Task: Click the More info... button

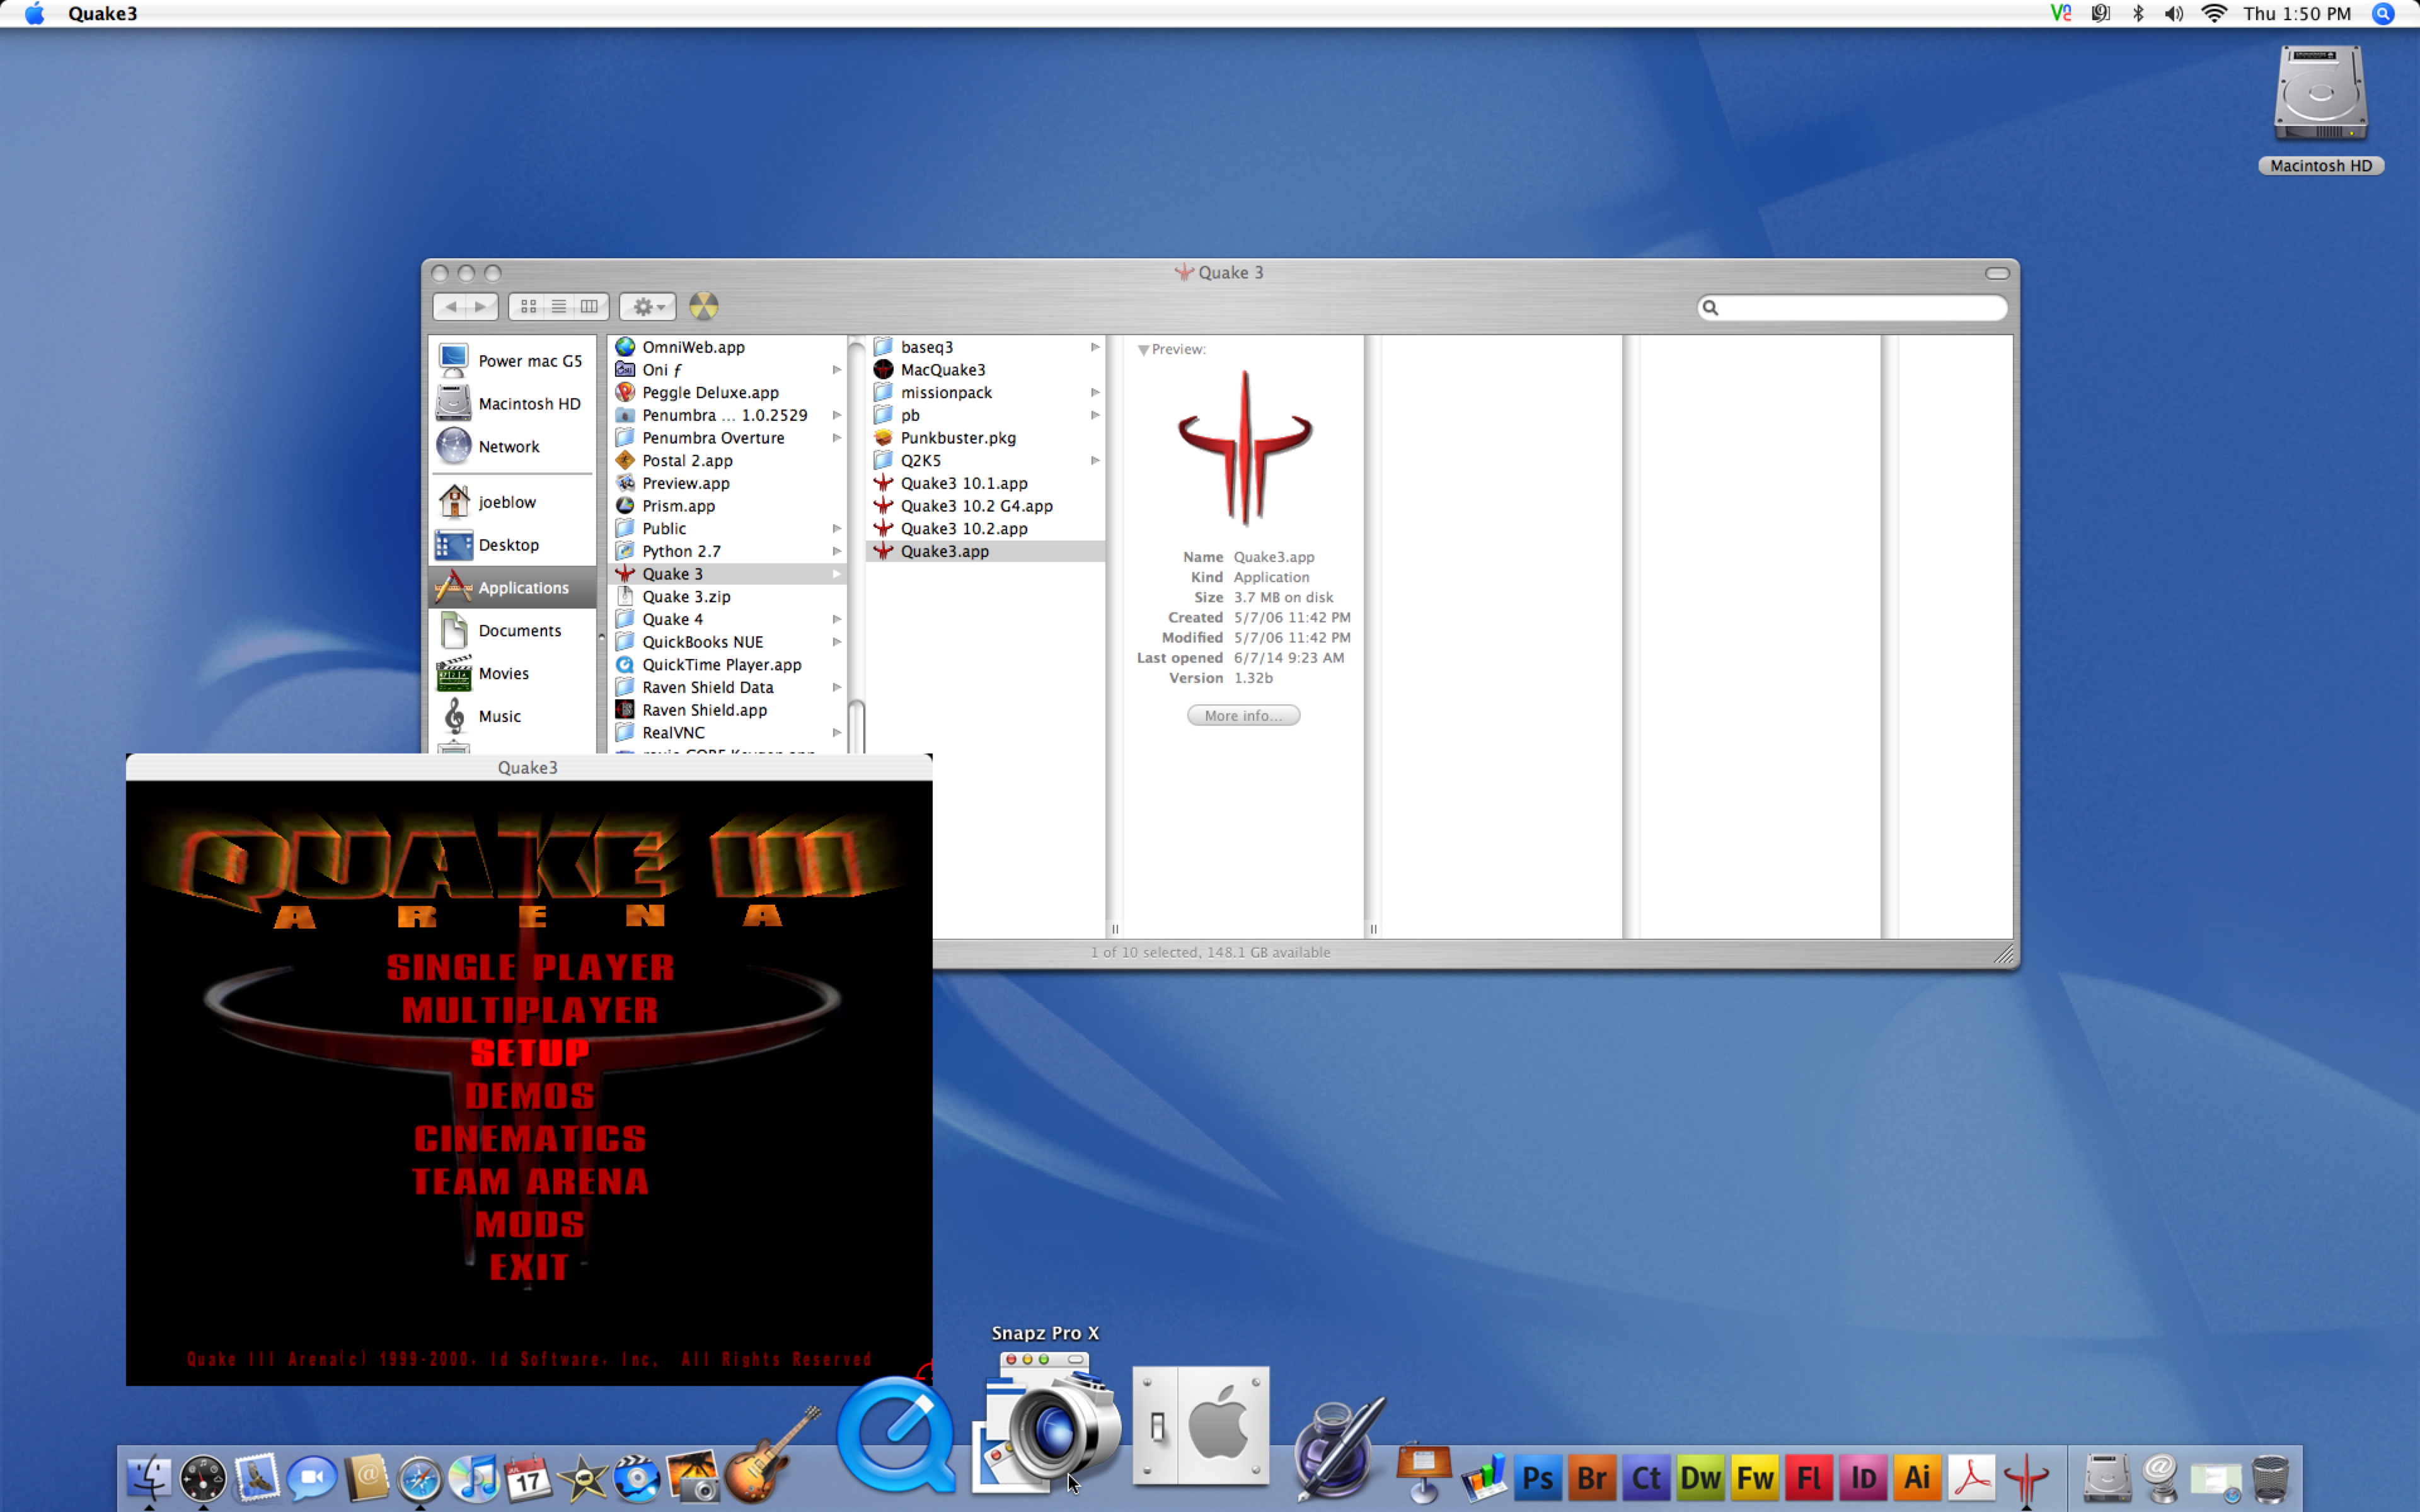Action: pyautogui.click(x=1243, y=715)
